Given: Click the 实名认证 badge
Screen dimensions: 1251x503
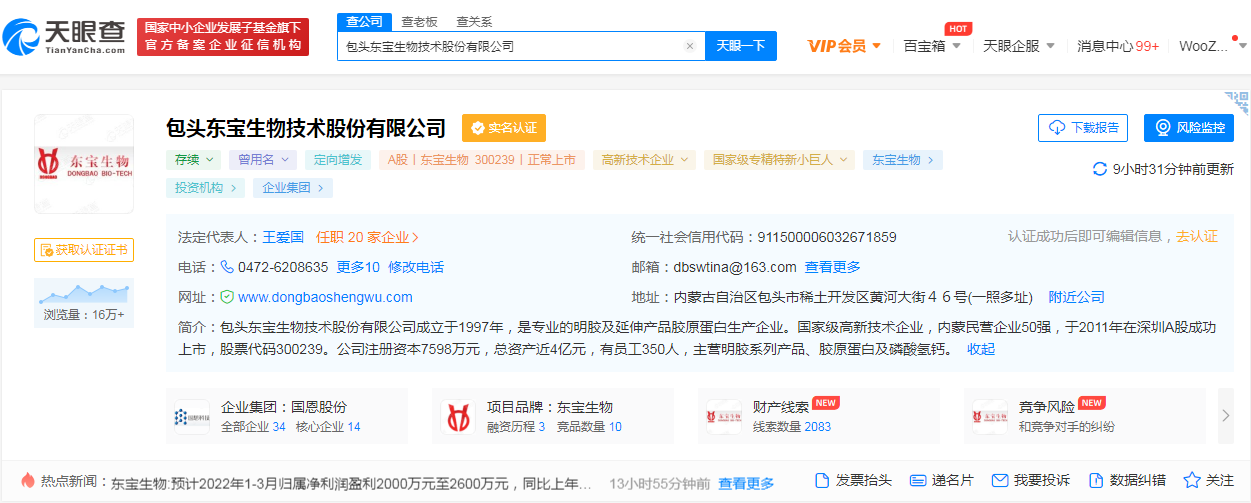Looking at the screenshot, I should click(x=504, y=128).
